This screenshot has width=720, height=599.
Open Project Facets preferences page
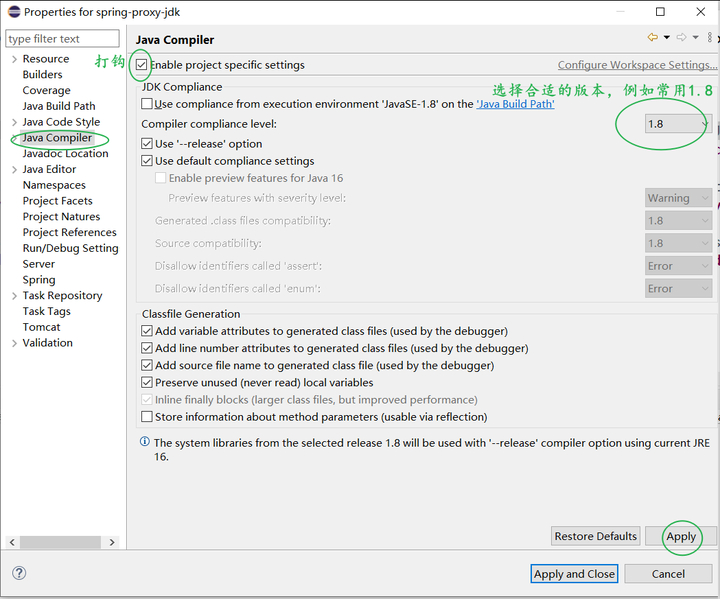pos(57,201)
